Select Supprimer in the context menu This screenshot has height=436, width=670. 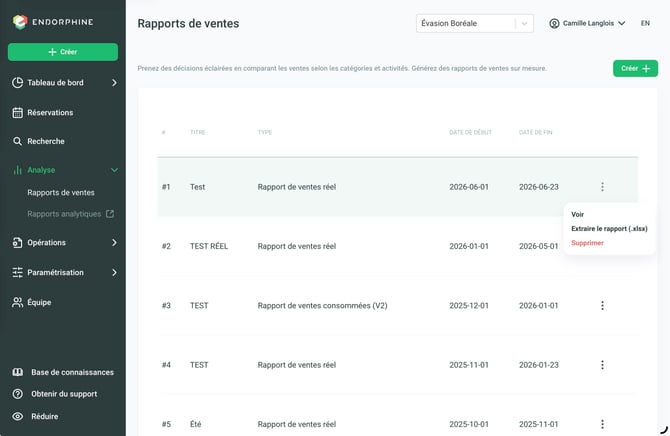[588, 243]
